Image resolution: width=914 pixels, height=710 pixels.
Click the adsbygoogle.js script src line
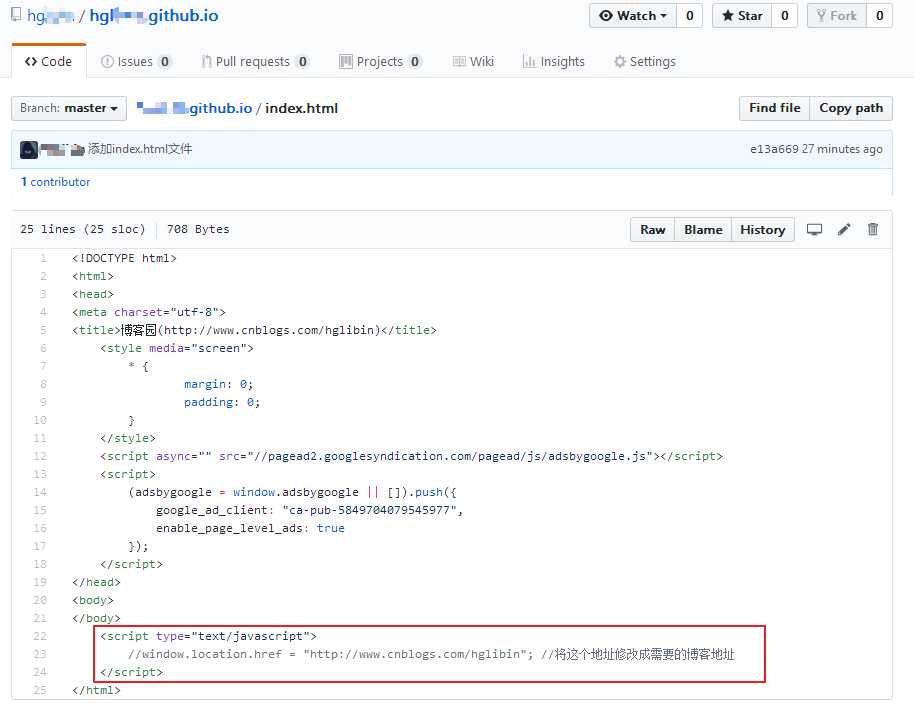tap(412, 456)
